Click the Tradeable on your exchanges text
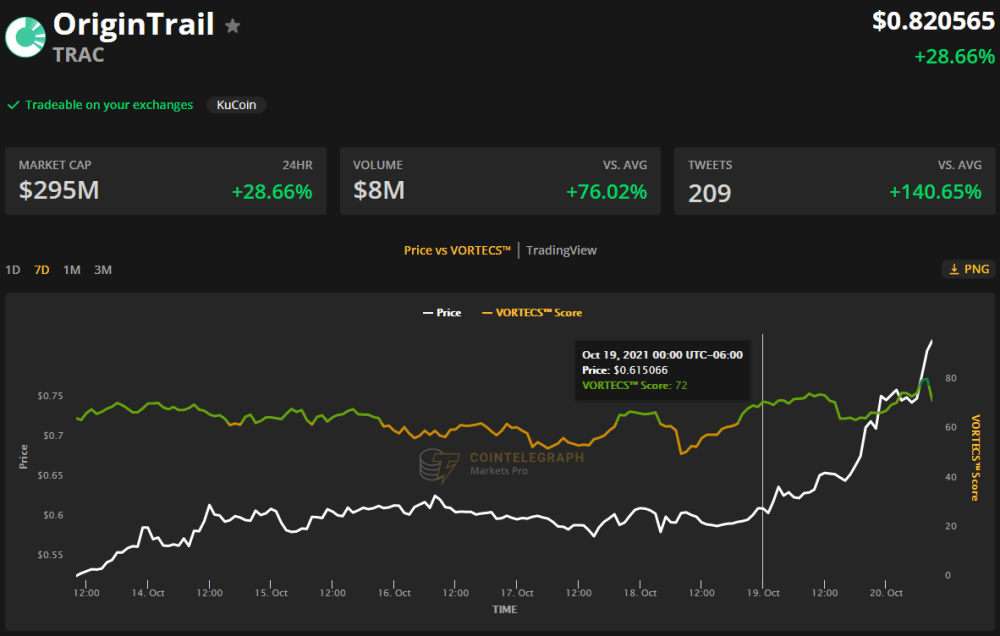The height and width of the screenshot is (636, 1000). point(109,105)
